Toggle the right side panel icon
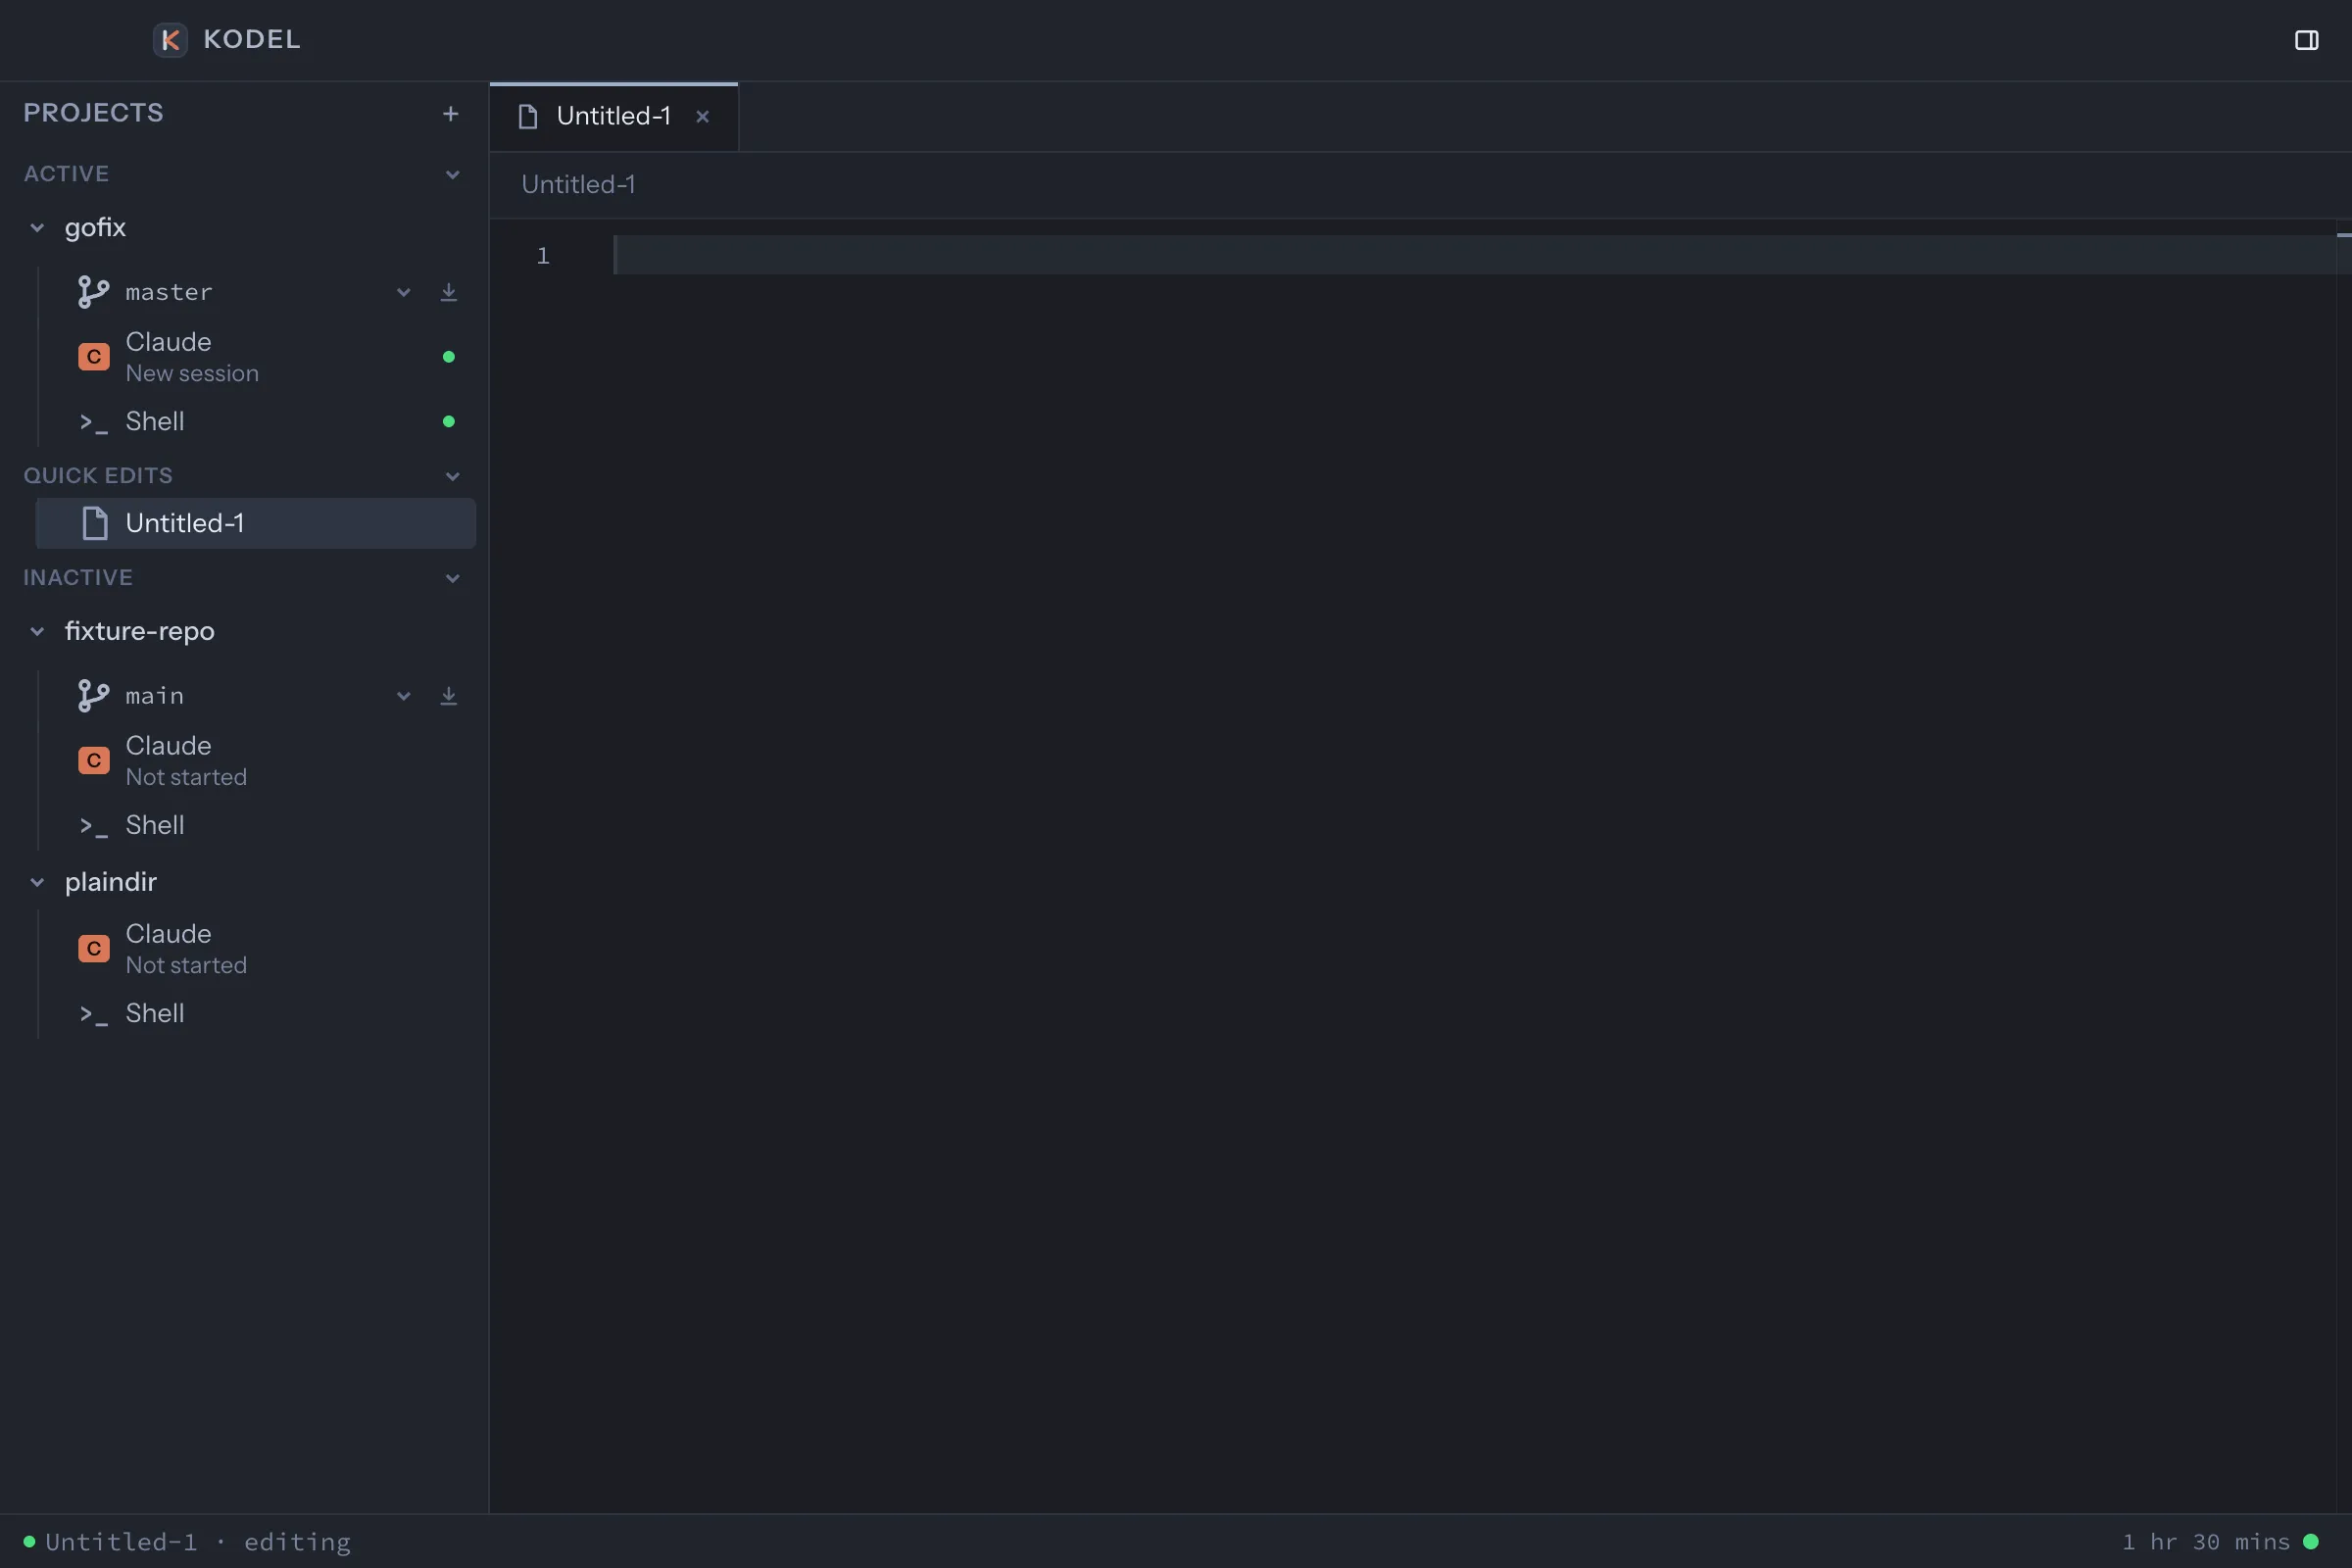The height and width of the screenshot is (1568, 2352). pos(2306,40)
